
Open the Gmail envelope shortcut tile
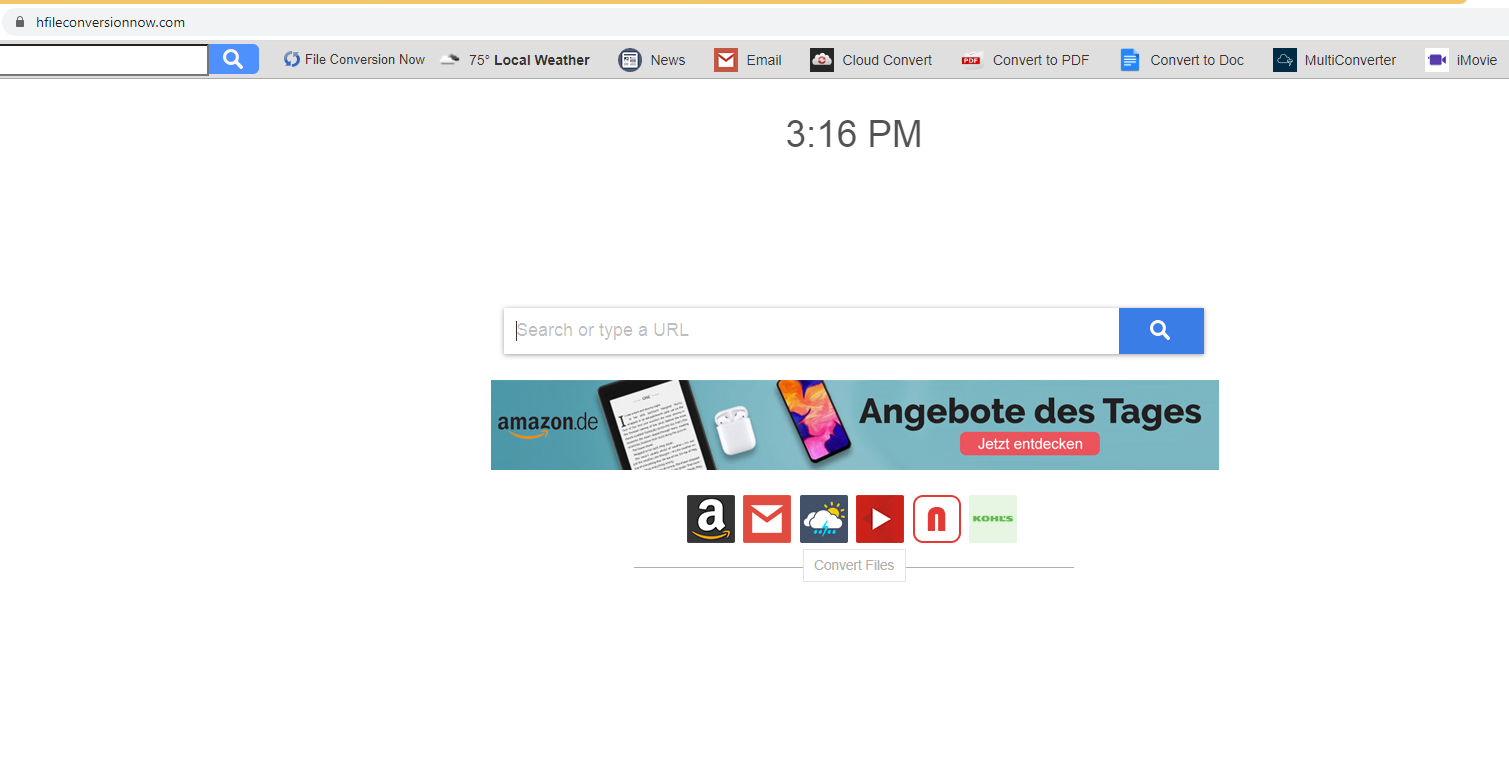tap(767, 519)
